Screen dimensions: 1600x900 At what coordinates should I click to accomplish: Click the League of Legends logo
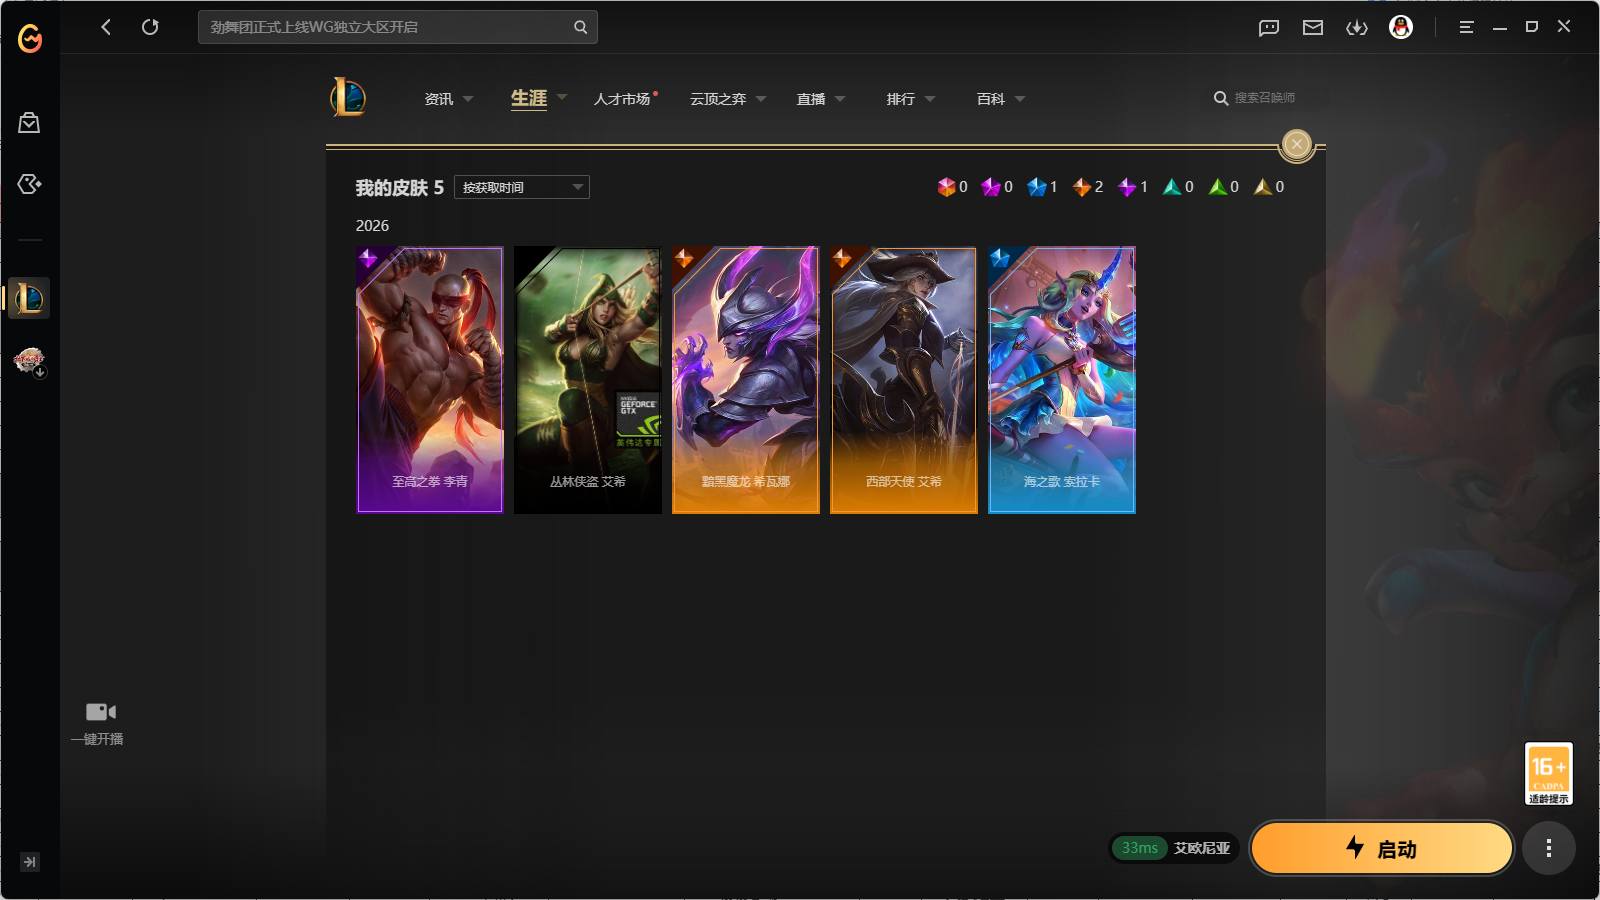click(348, 97)
